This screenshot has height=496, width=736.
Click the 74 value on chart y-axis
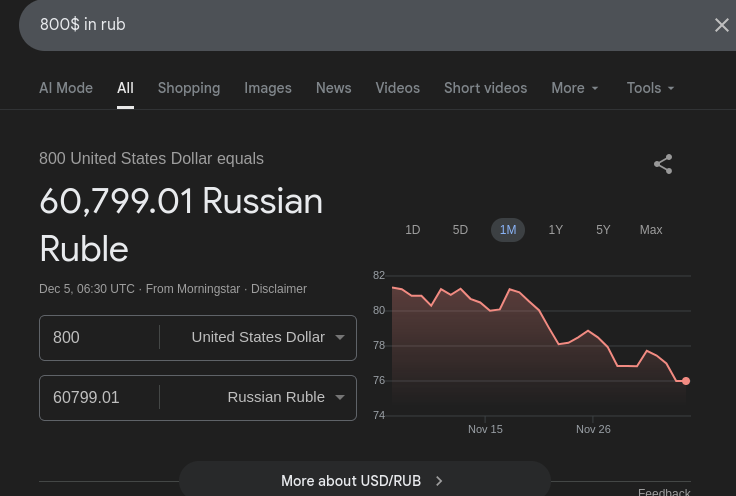(x=379, y=415)
